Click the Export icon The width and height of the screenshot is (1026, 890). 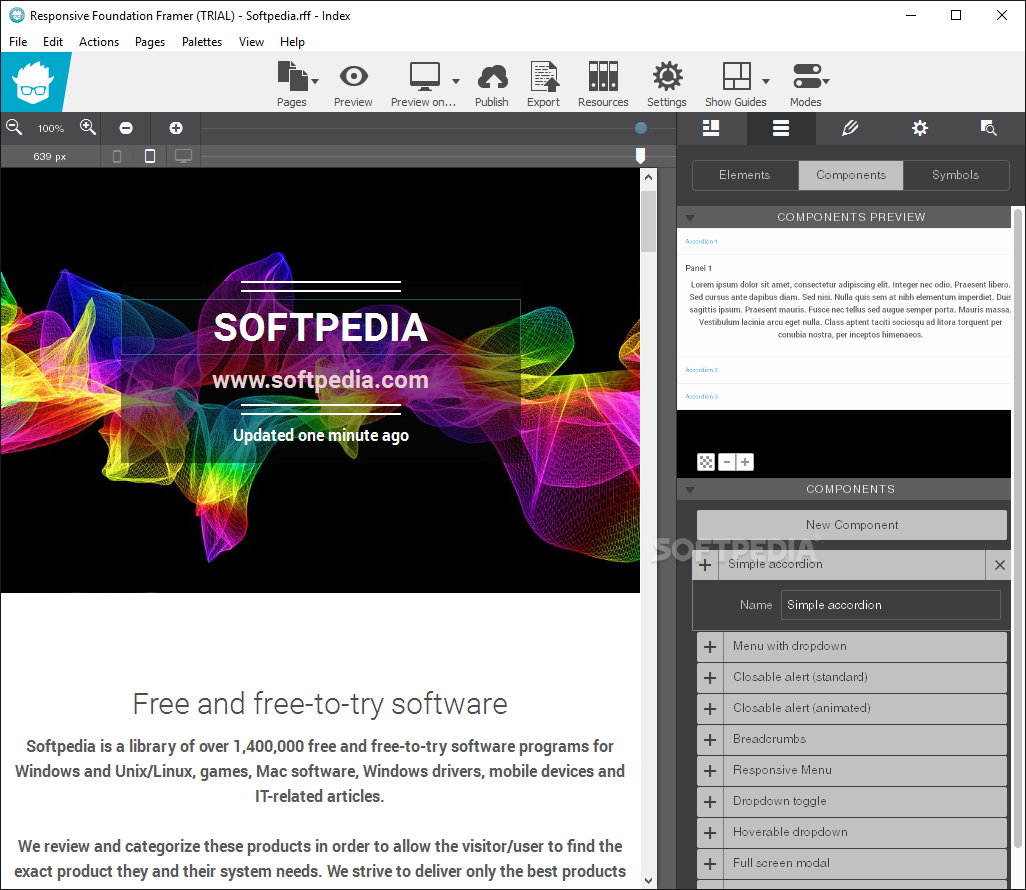tap(544, 77)
